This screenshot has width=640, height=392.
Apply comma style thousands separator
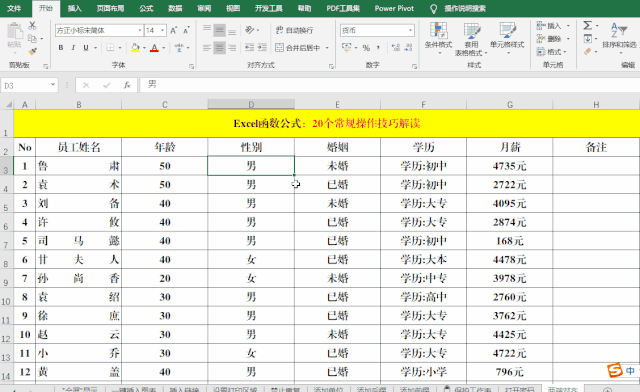click(x=378, y=48)
